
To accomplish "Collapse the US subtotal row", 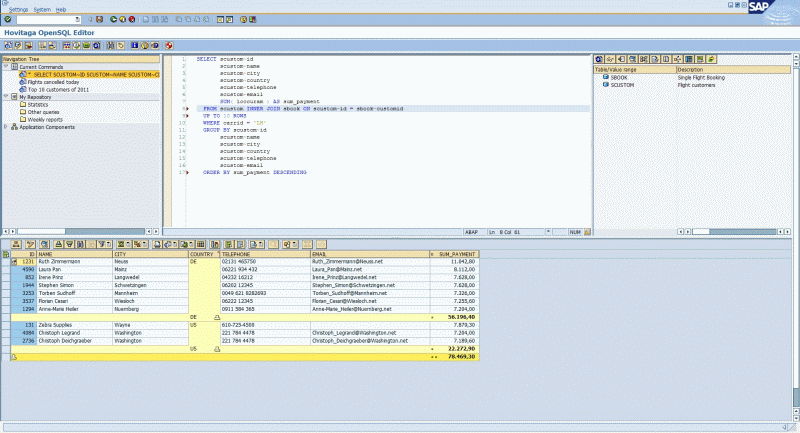I will [x=217, y=349].
